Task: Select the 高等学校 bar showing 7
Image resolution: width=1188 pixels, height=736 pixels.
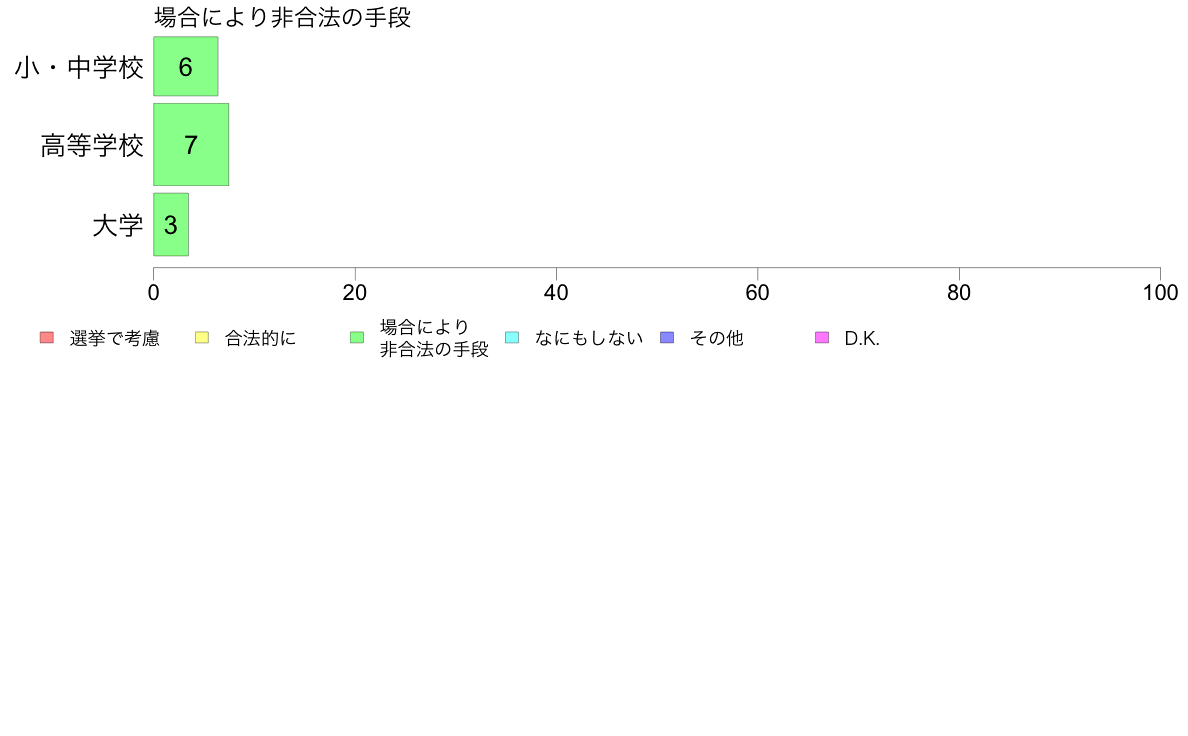Action: click(191, 145)
